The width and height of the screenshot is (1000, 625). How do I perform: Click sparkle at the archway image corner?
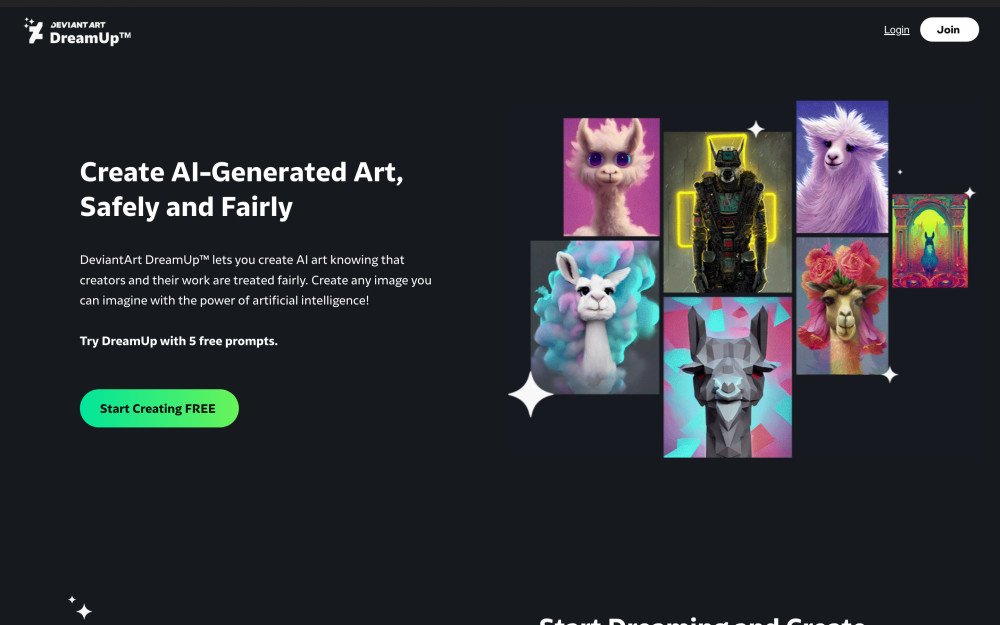pyautogui.click(x=969, y=192)
